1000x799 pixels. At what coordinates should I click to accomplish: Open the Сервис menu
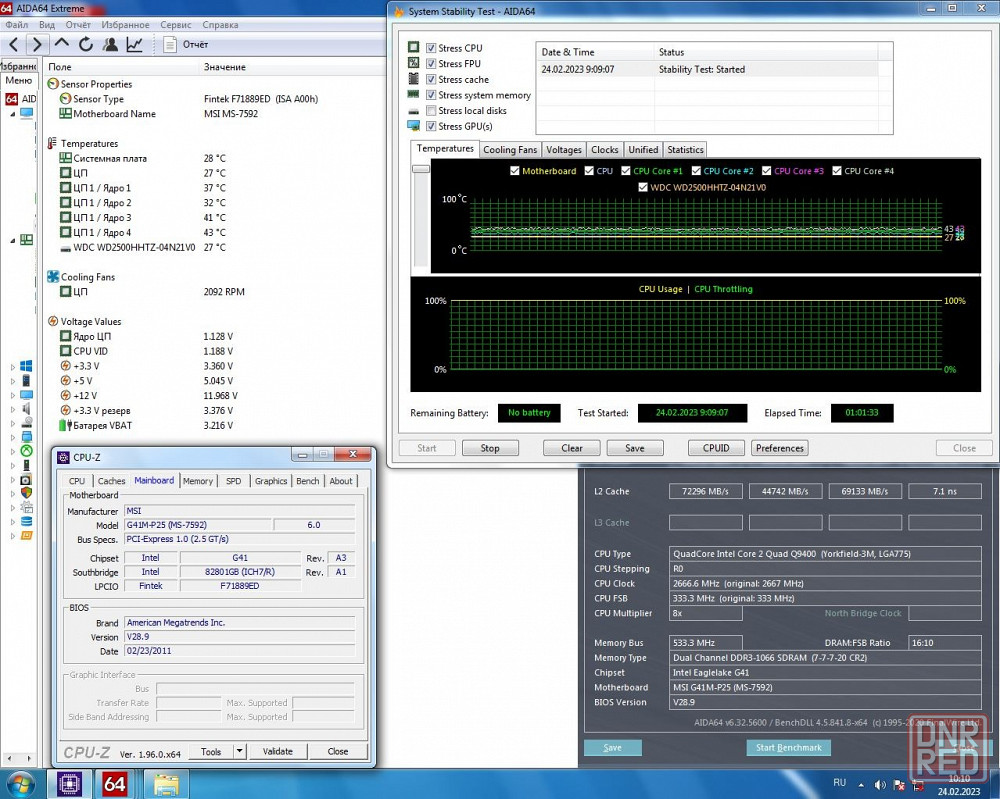point(175,24)
